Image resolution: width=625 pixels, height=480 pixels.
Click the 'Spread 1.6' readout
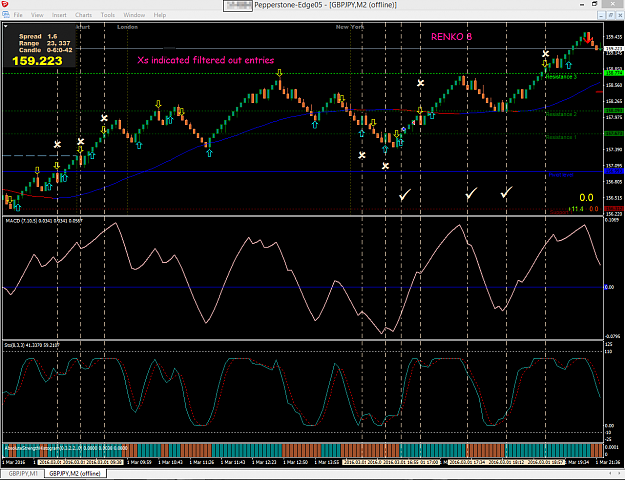[x=38, y=36]
